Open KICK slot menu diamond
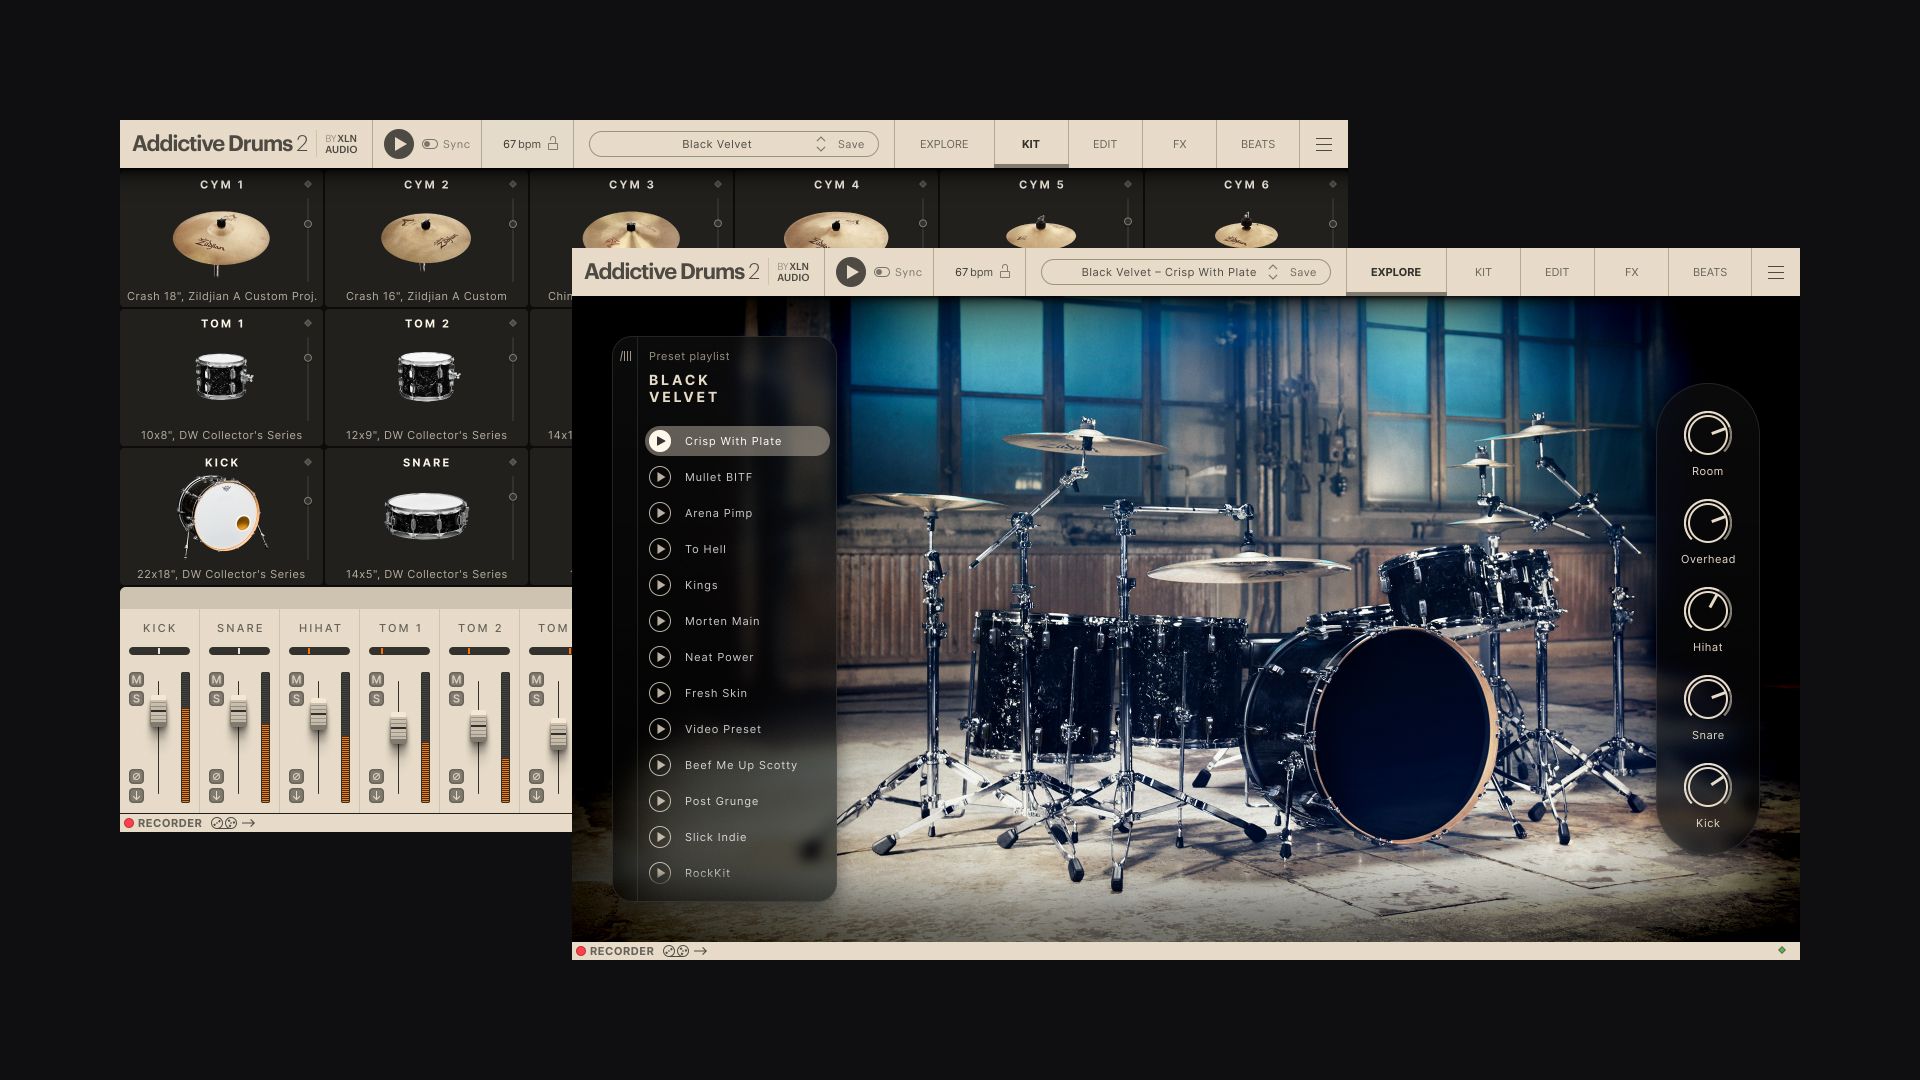 point(308,462)
